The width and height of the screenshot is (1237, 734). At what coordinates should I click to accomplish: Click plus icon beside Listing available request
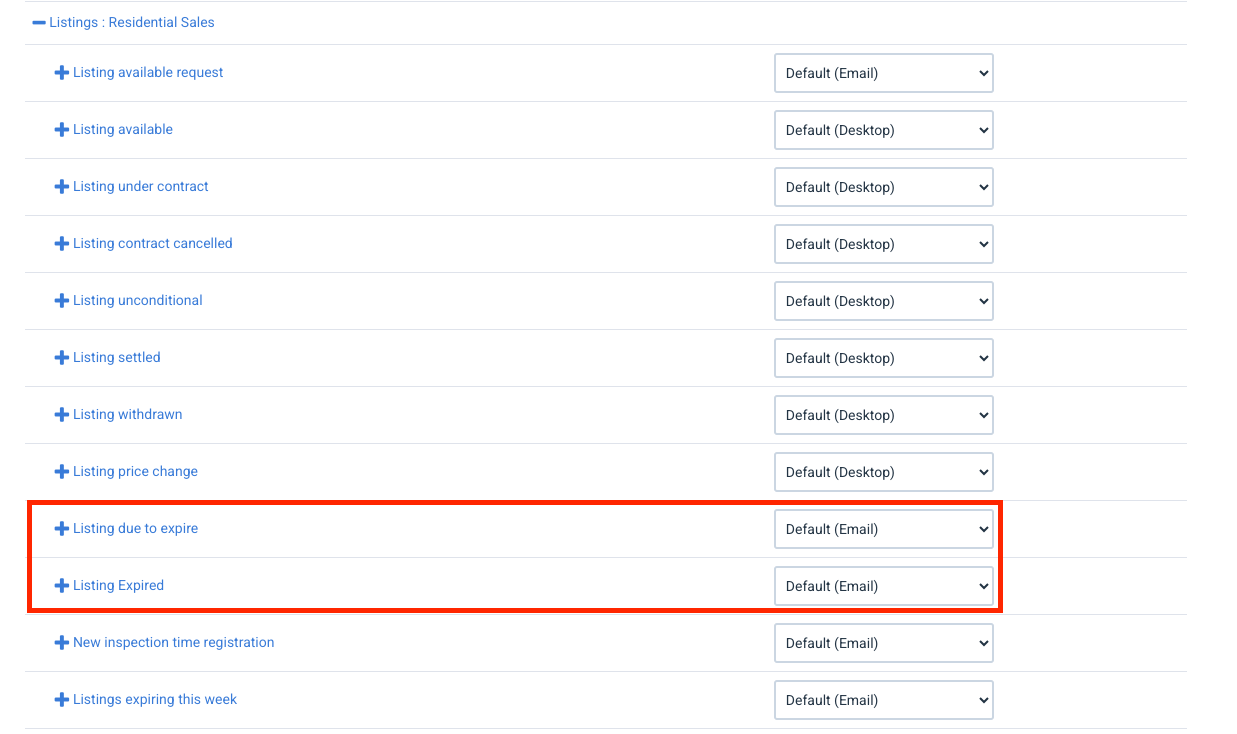click(x=61, y=73)
